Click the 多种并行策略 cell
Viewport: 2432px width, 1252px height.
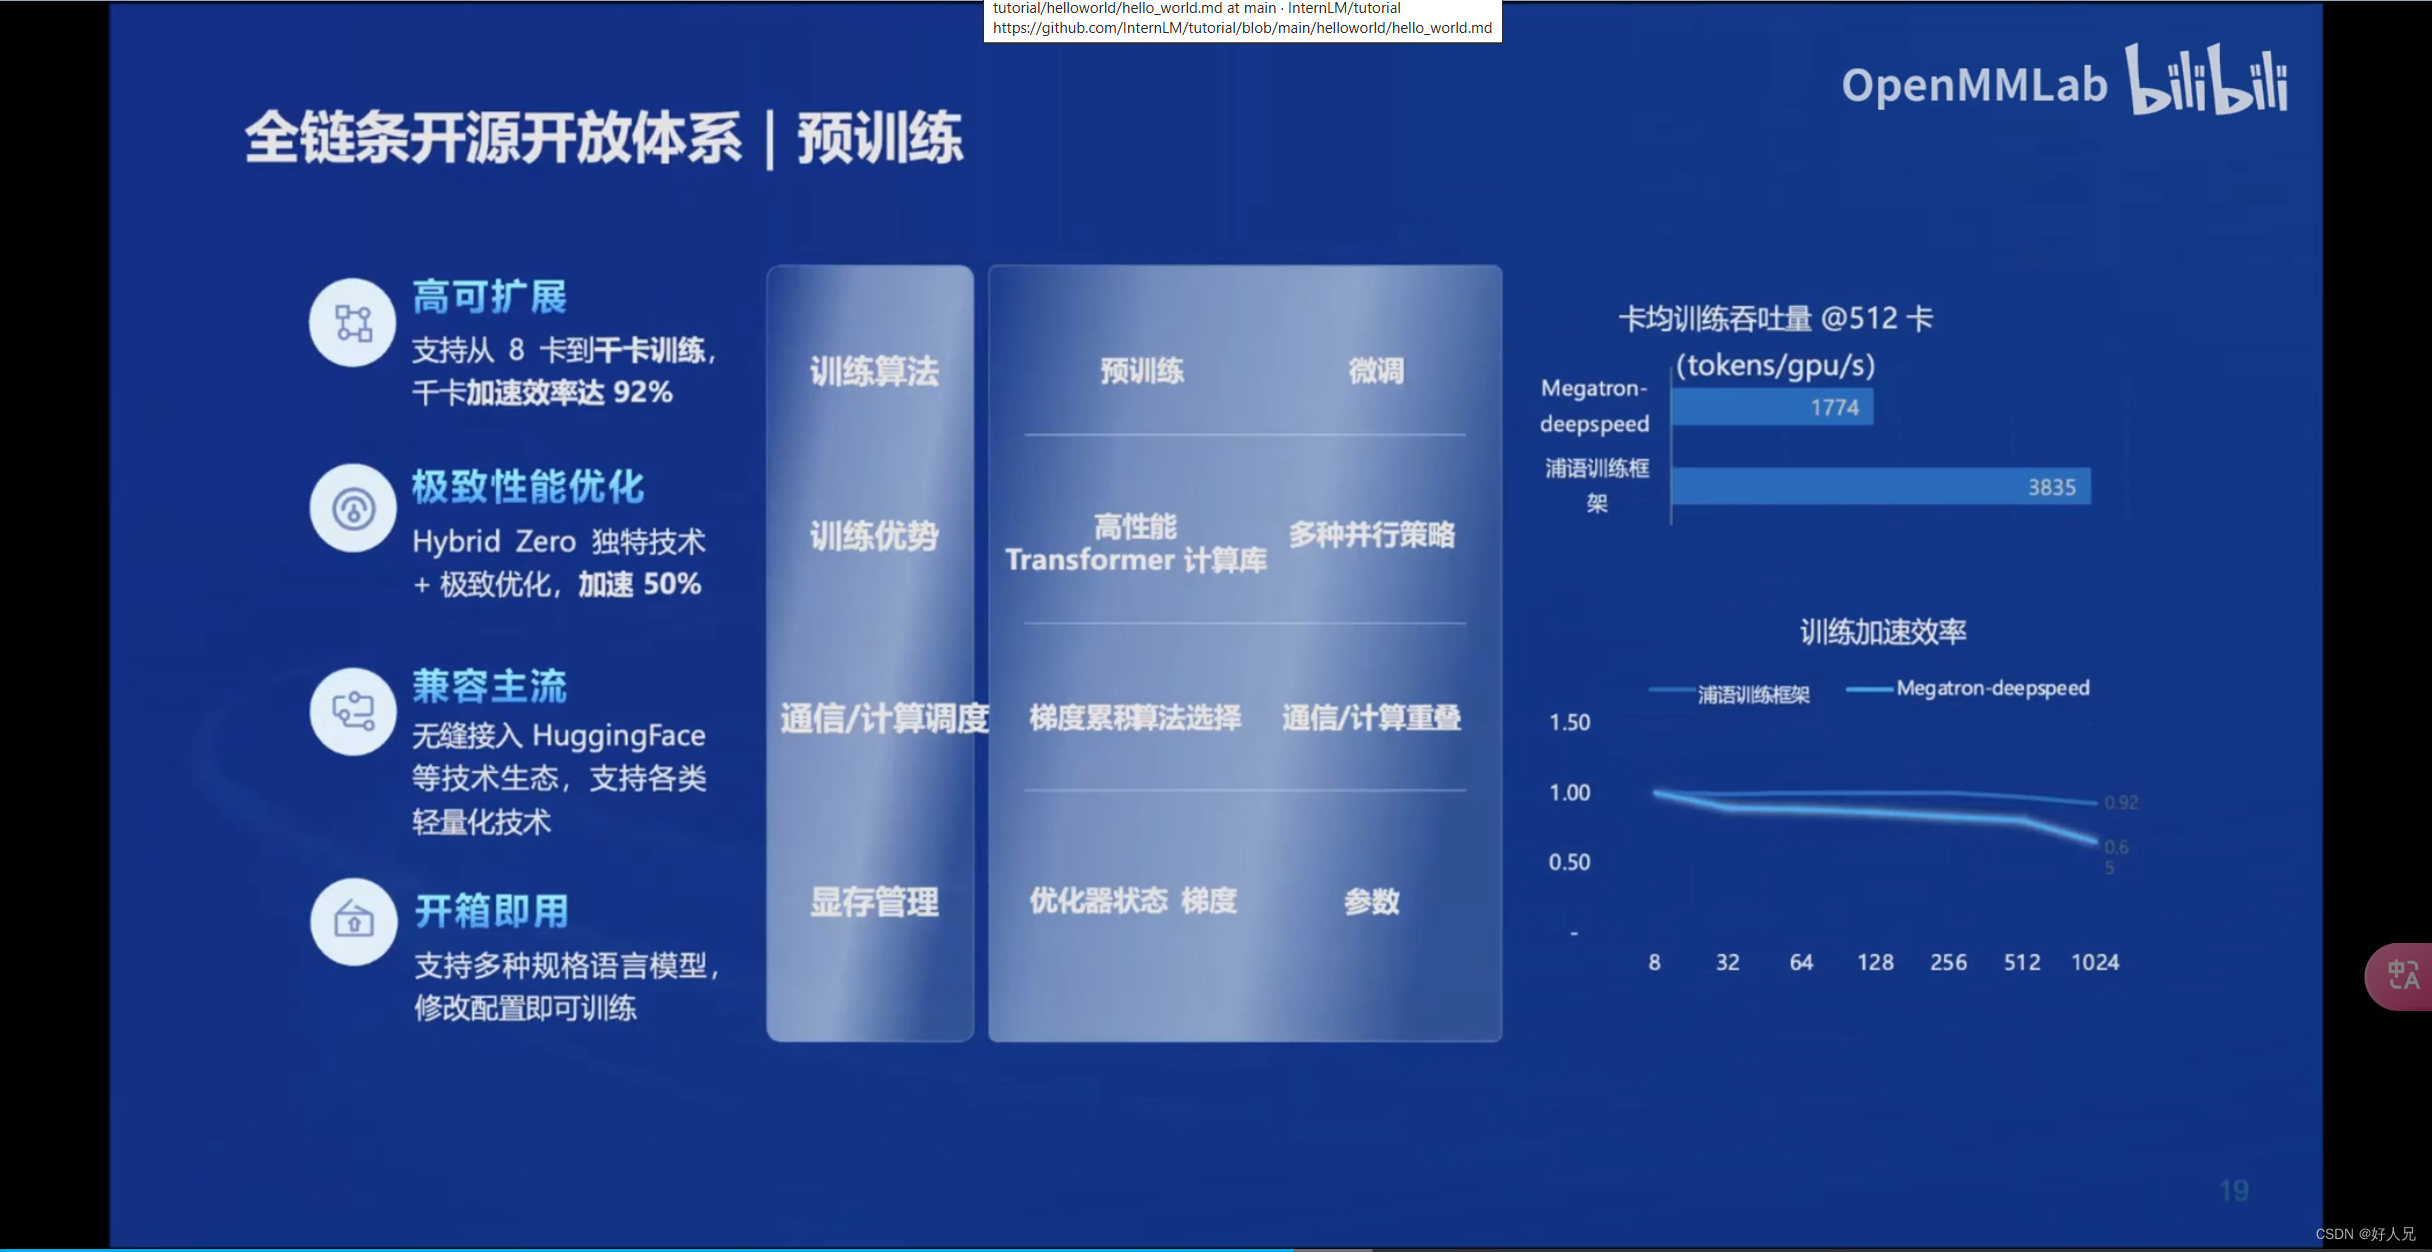(x=1372, y=535)
